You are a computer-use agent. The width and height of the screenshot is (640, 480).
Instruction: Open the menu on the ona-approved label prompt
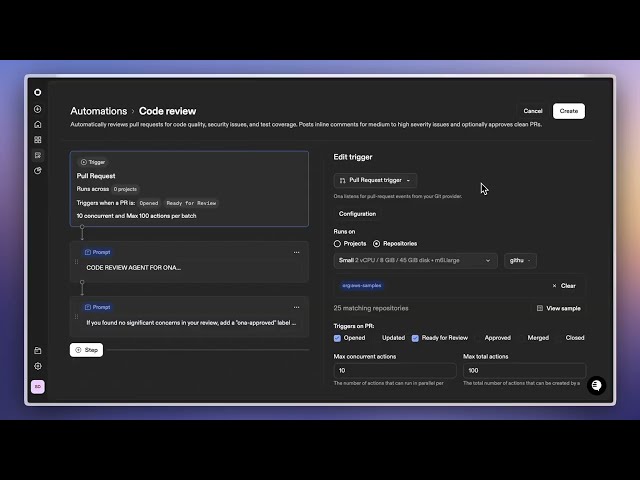tap(296, 307)
